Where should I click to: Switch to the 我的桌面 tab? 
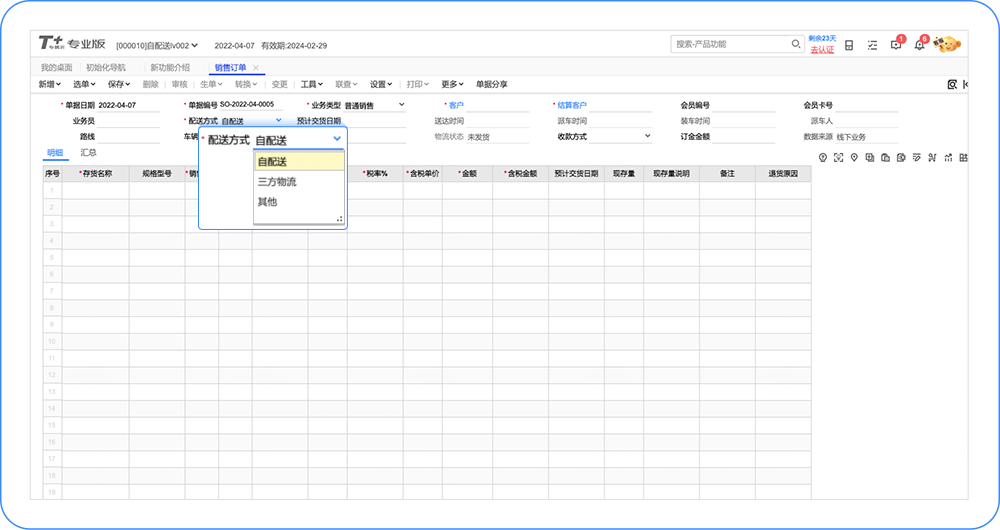56,68
